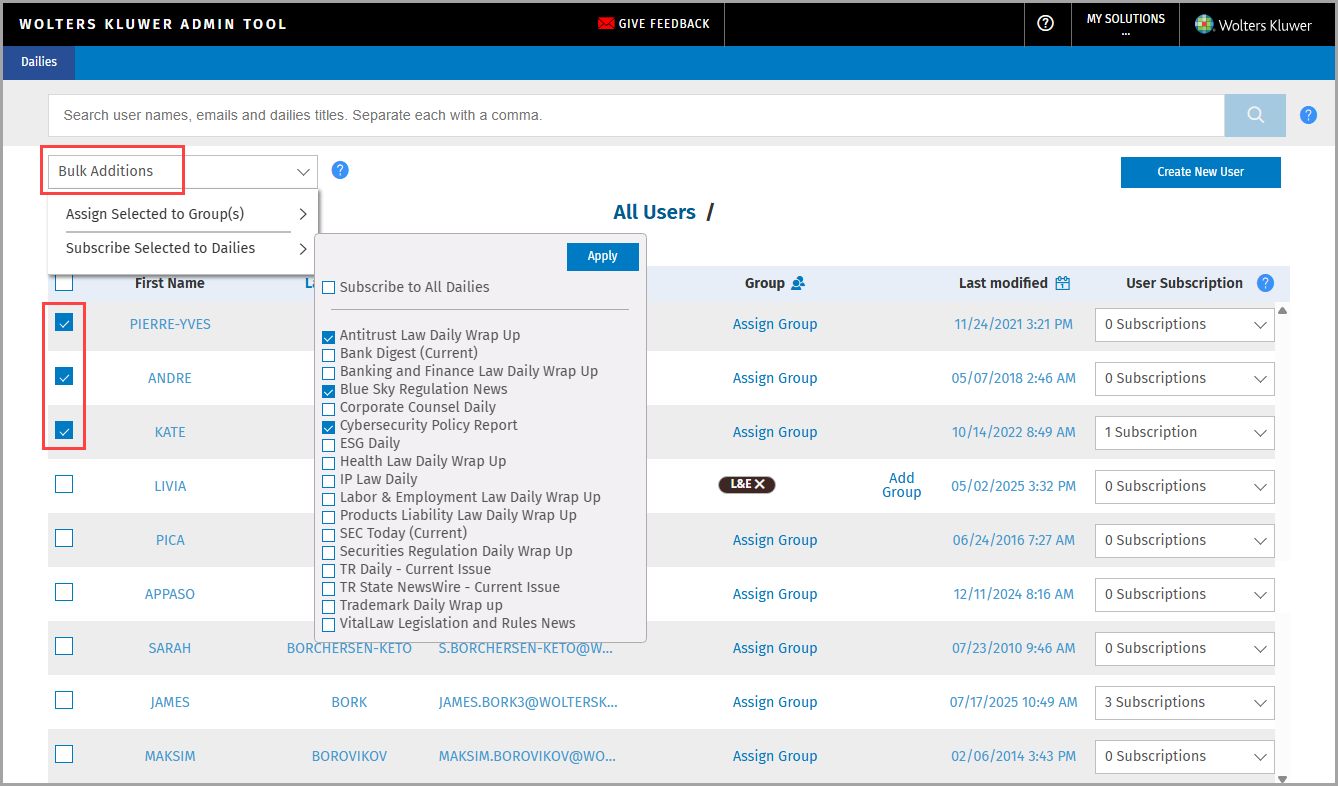Toggle the select-all users checkbox
The height and width of the screenshot is (786, 1338).
[x=64, y=282]
